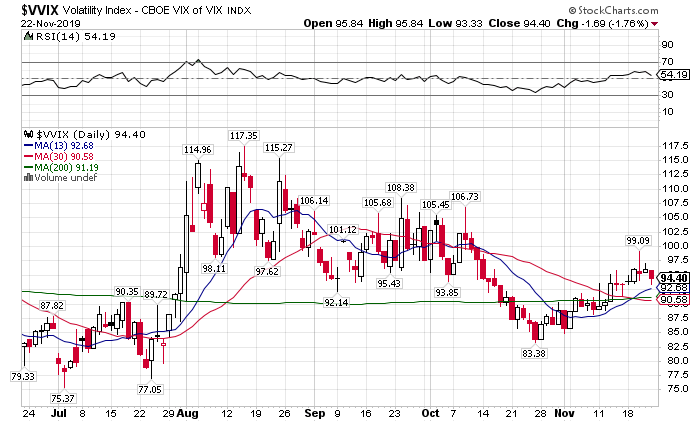The image size is (698, 424).
Task: Click the 77.05 low annotation
Action: click(x=150, y=389)
